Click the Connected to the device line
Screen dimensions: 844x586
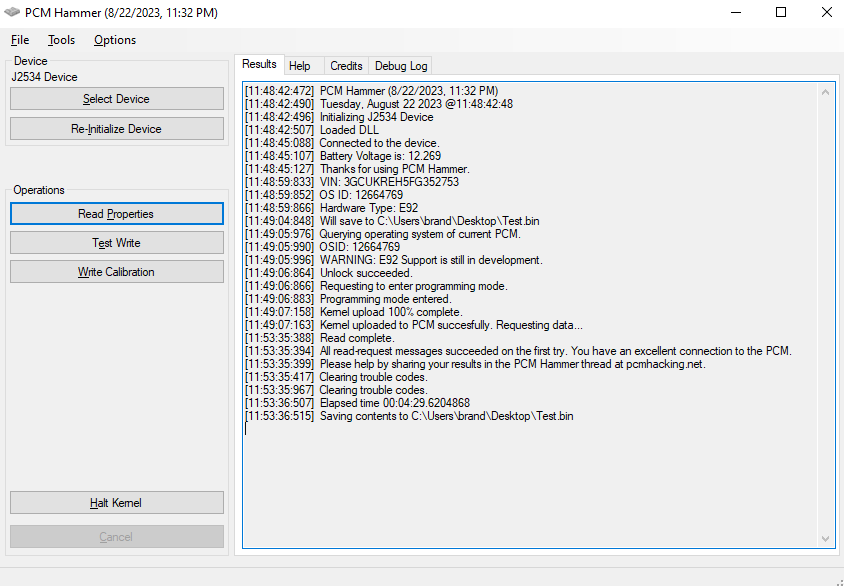342,143
